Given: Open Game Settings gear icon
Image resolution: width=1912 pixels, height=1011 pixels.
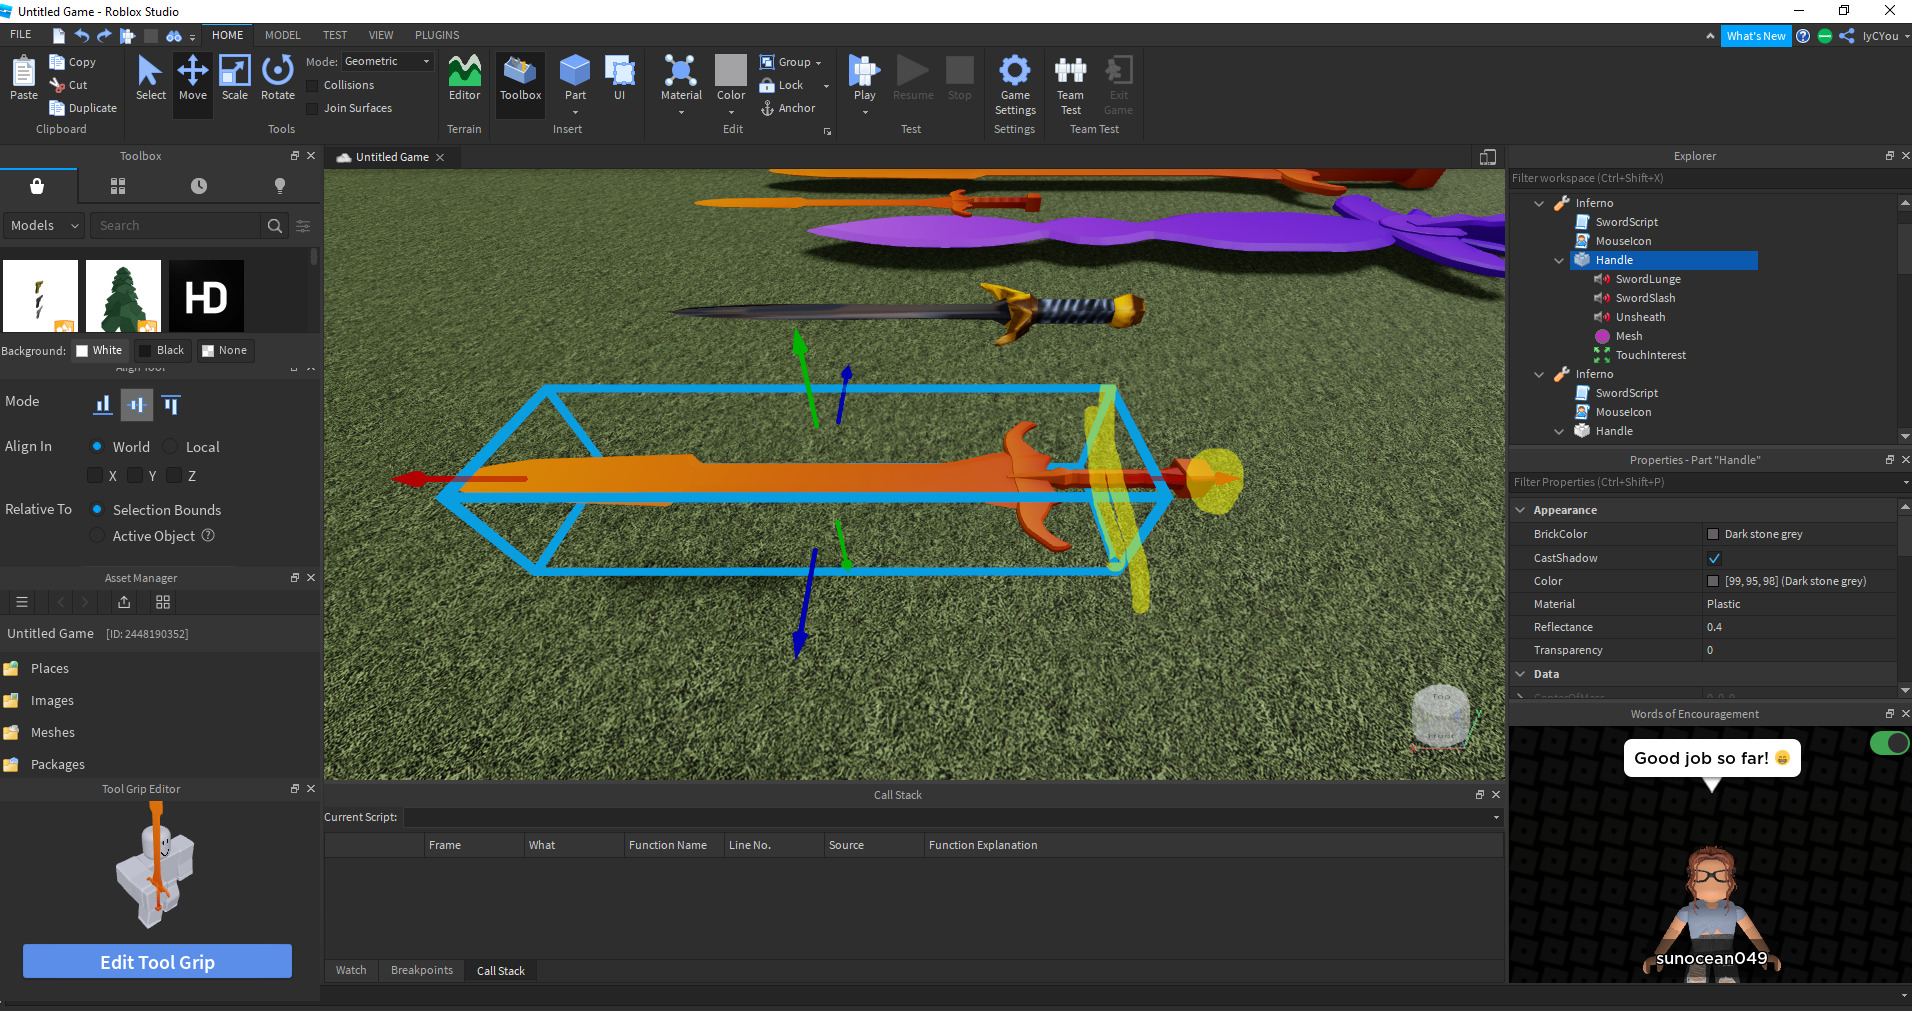Looking at the screenshot, I should [1014, 72].
